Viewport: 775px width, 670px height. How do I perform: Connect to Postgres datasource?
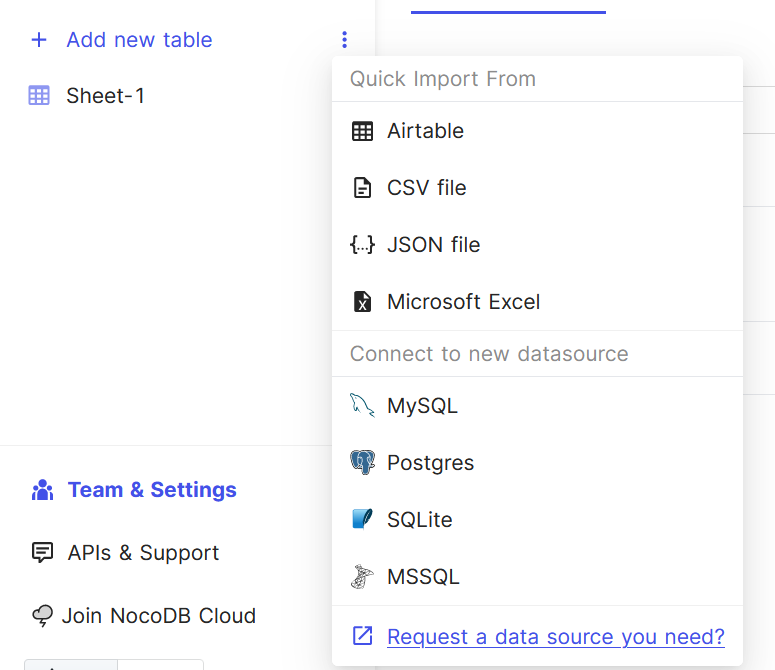537,462
